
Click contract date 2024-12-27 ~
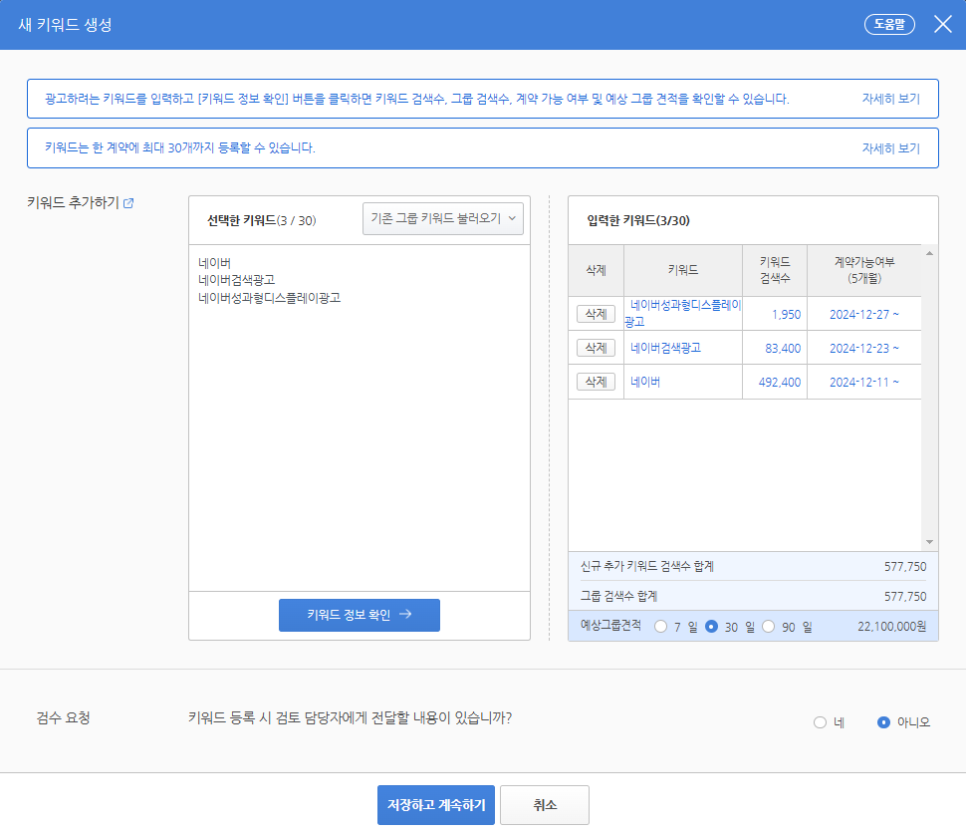(x=864, y=314)
